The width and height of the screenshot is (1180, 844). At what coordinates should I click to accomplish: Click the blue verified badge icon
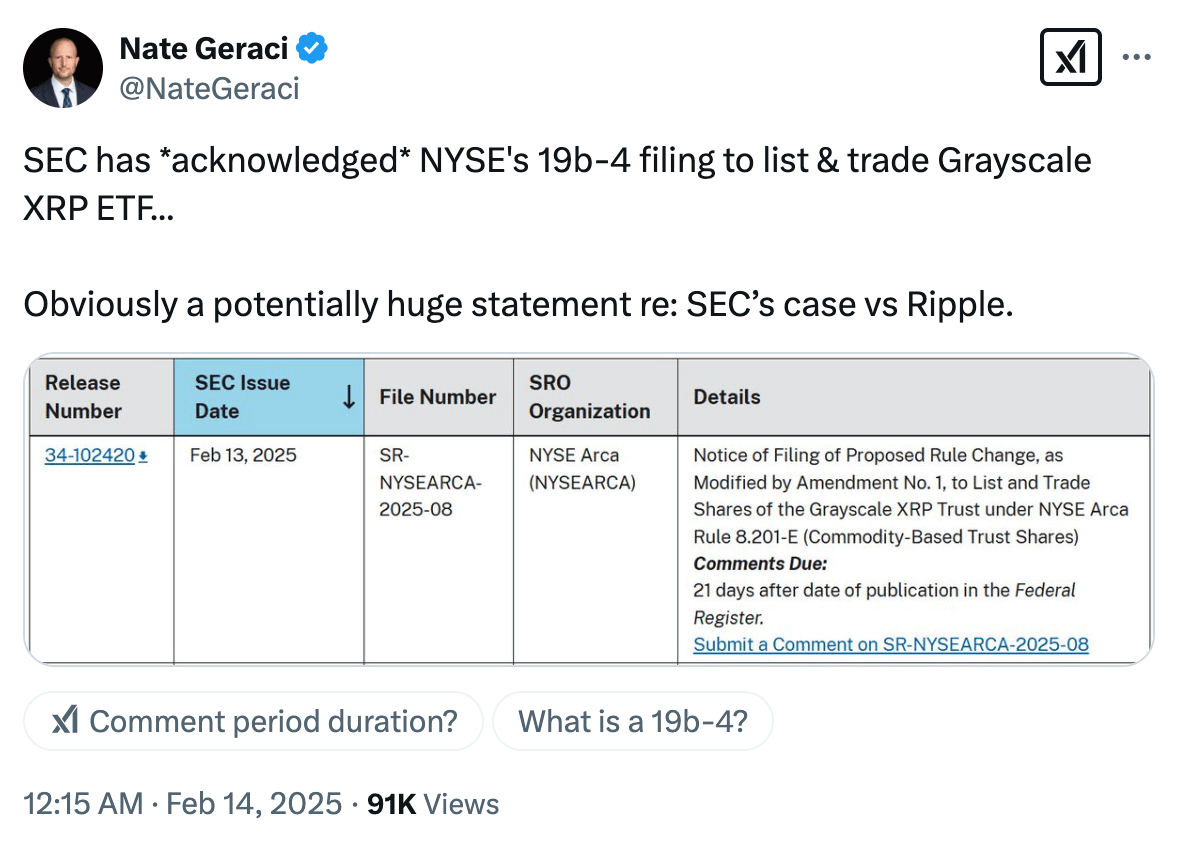(x=313, y=47)
